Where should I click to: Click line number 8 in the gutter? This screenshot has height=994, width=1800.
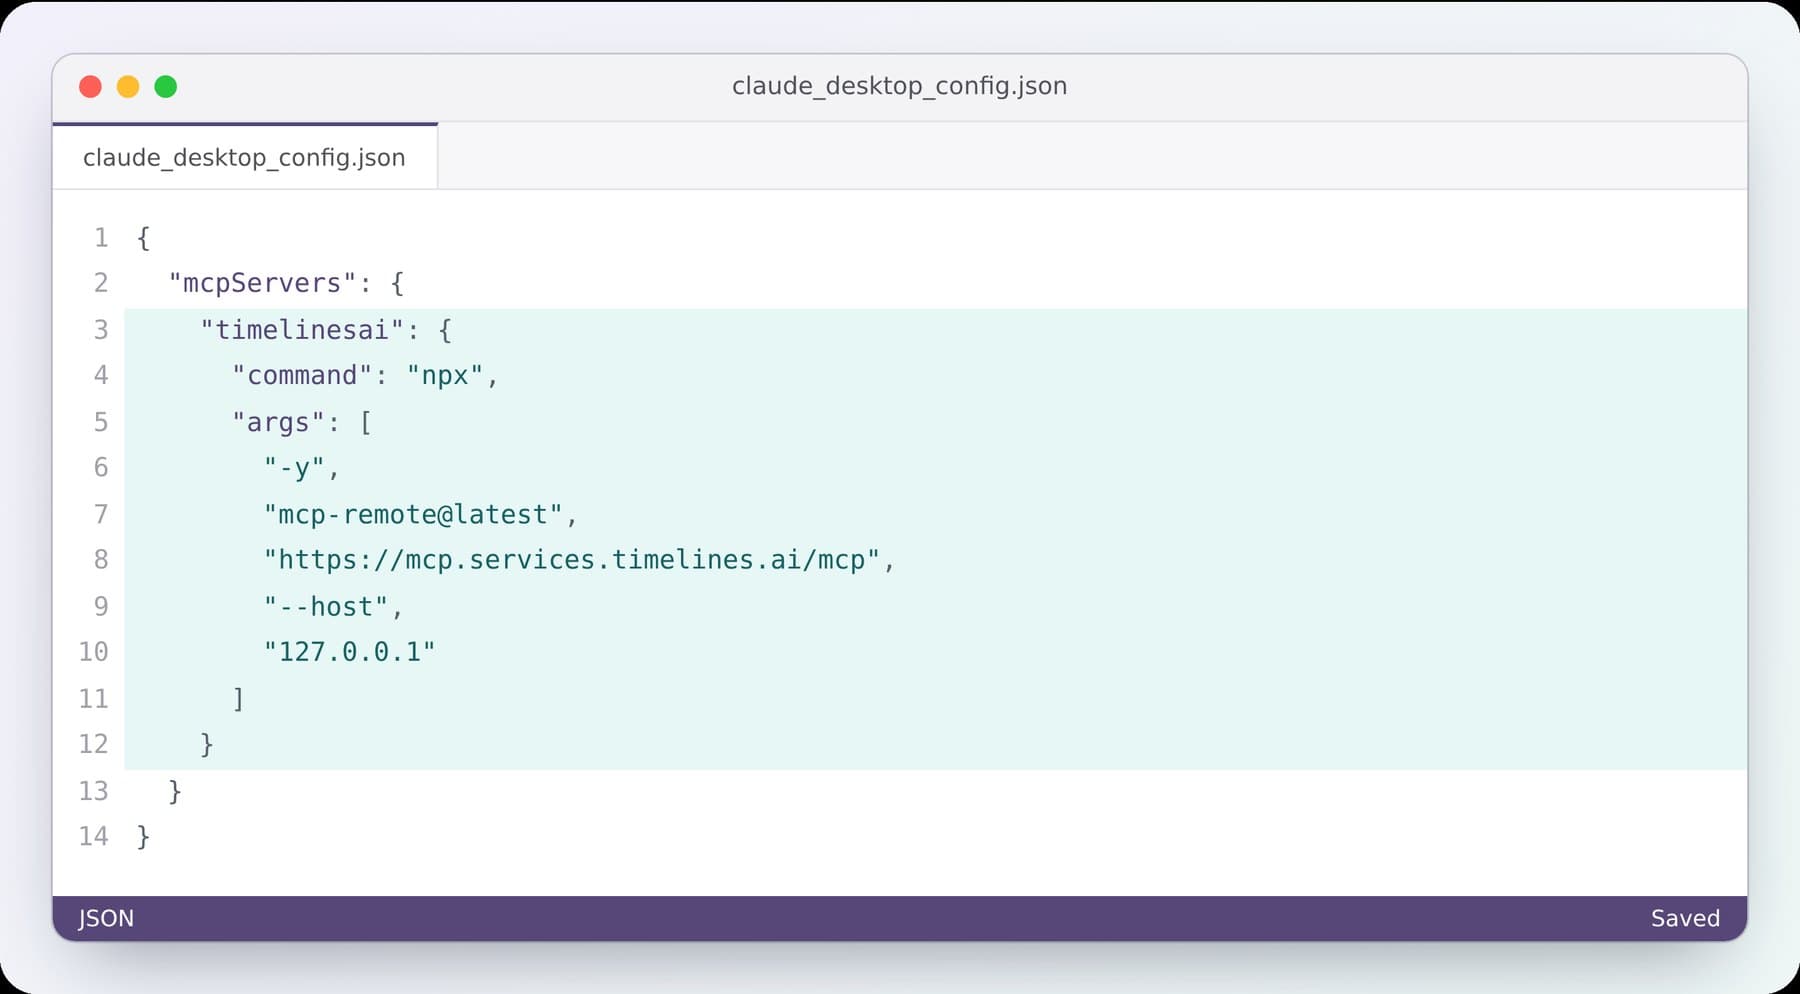click(x=101, y=559)
